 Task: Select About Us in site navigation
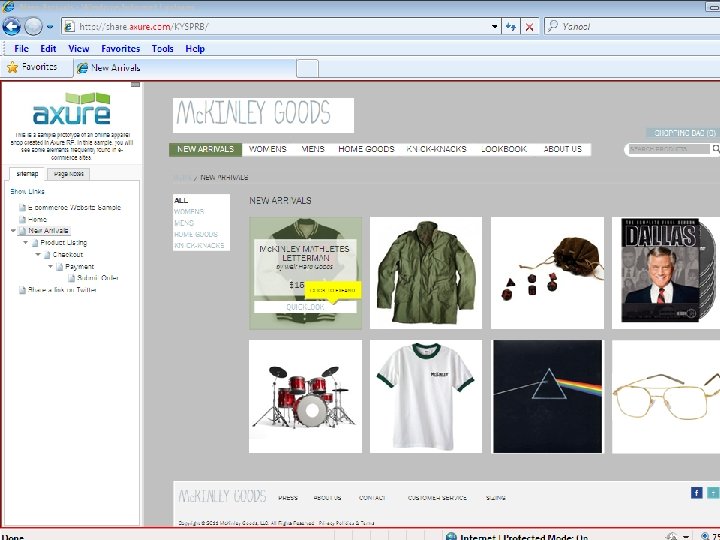tap(562, 149)
